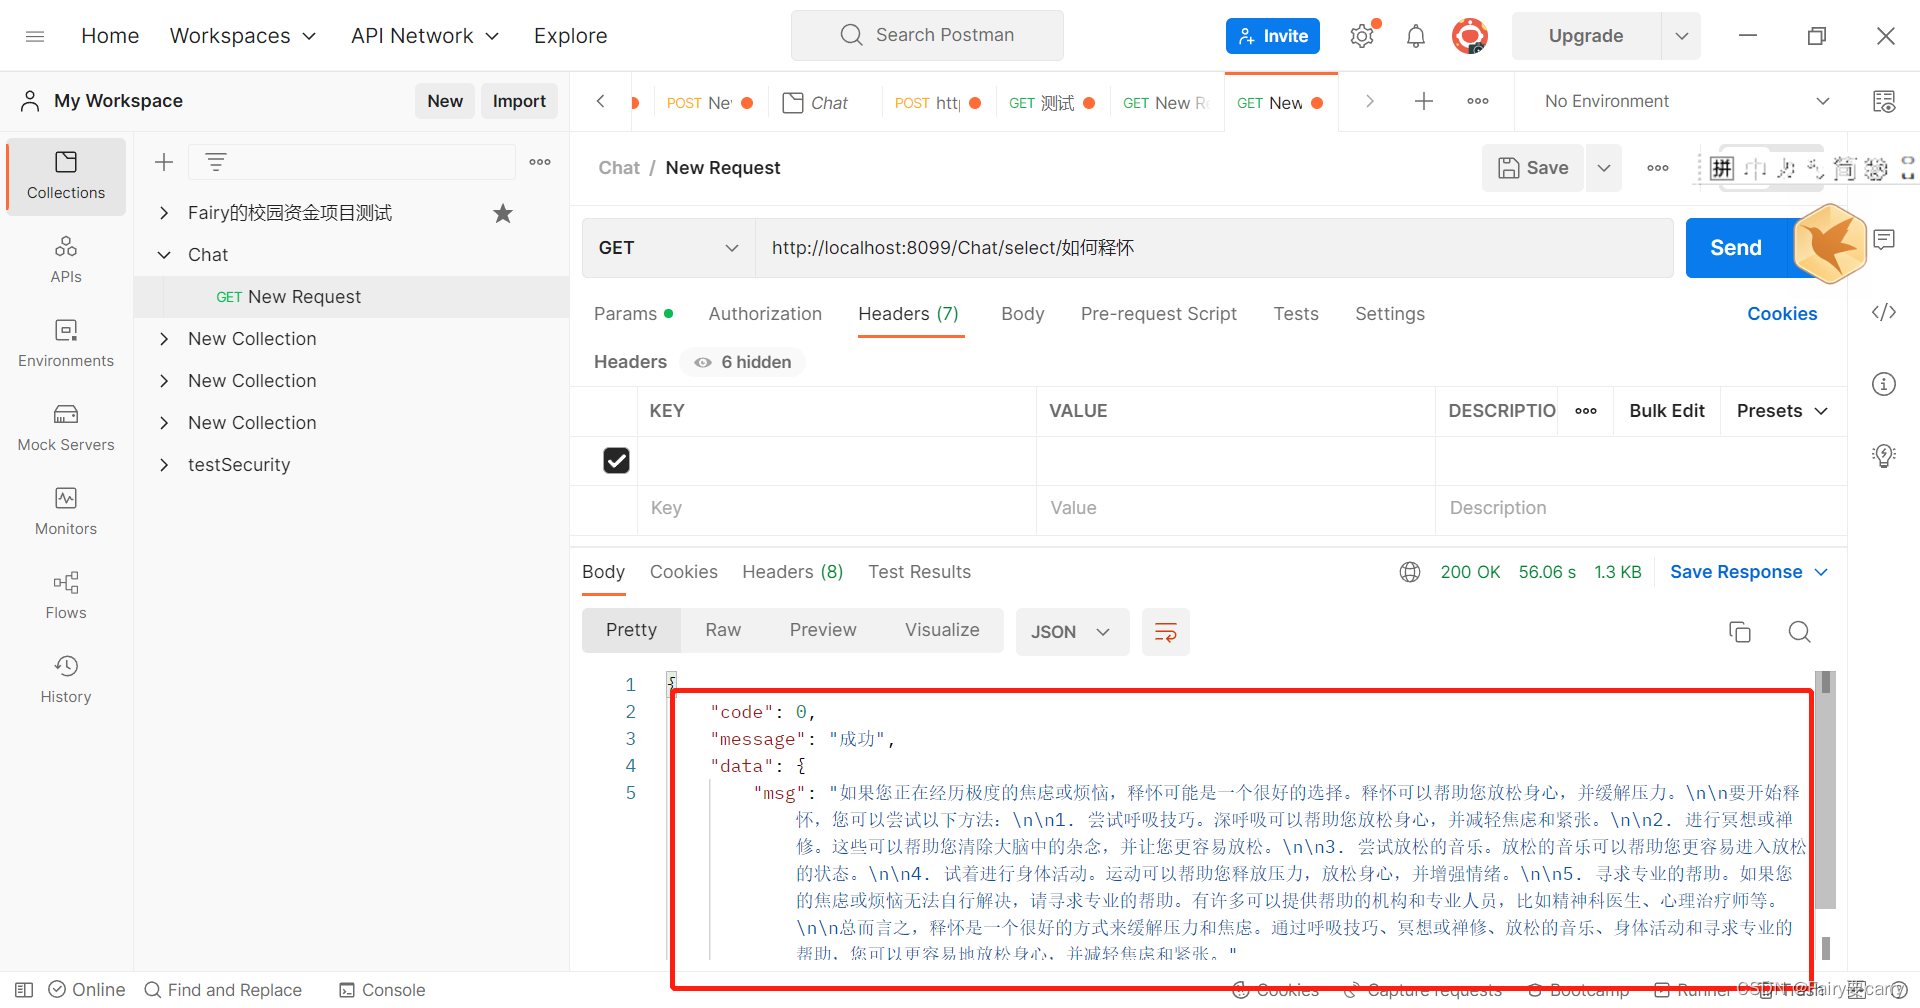
Task: Select the APIs sidebar icon
Action: 65,258
